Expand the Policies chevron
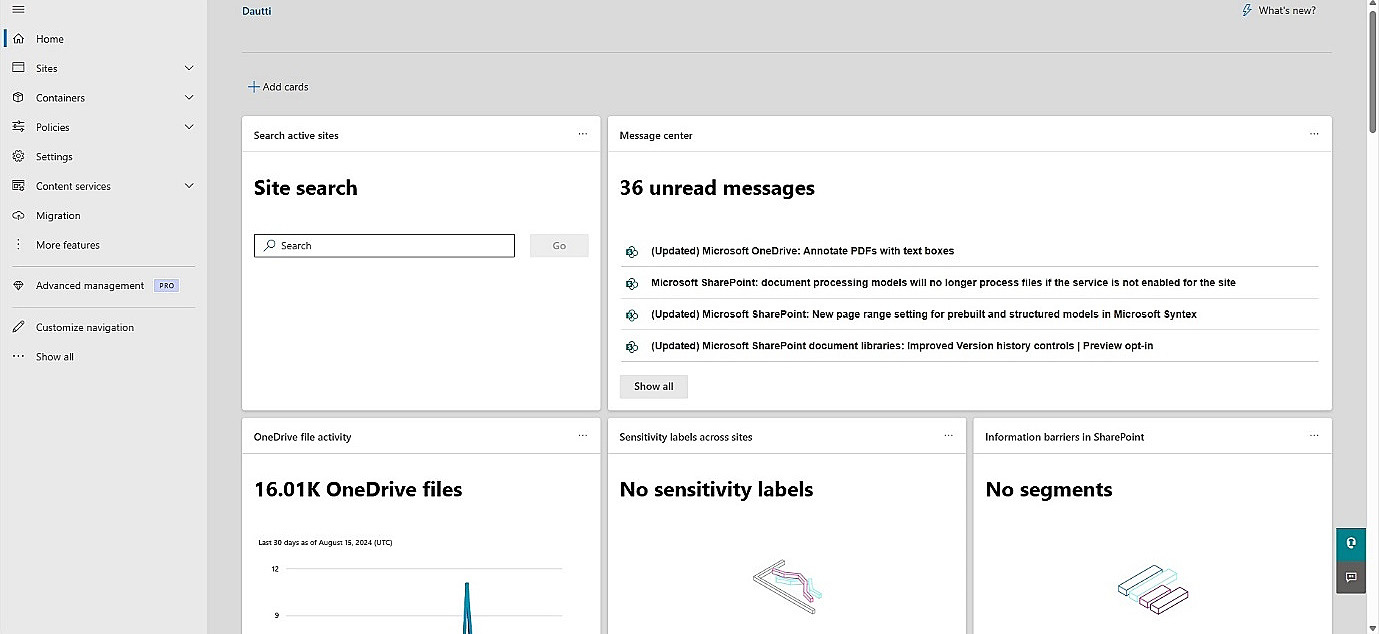 click(x=189, y=127)
